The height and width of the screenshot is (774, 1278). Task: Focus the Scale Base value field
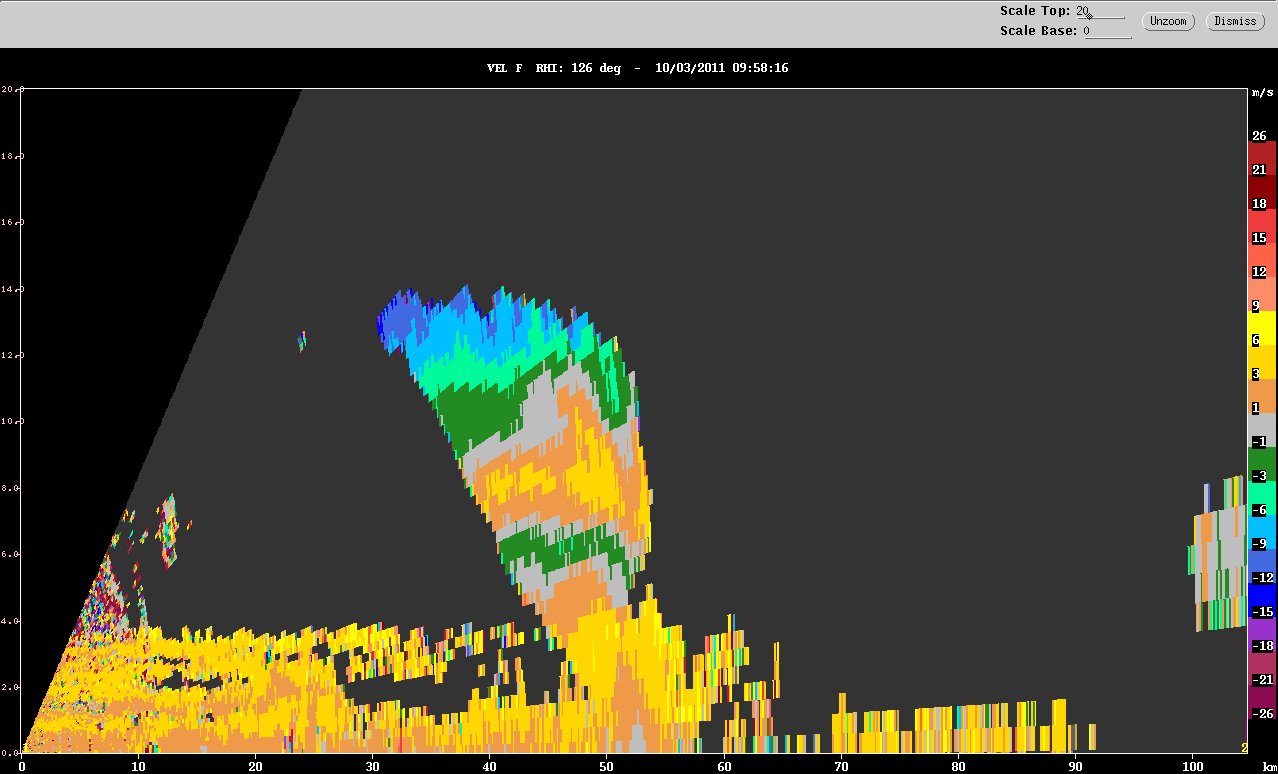point(1107,30)
